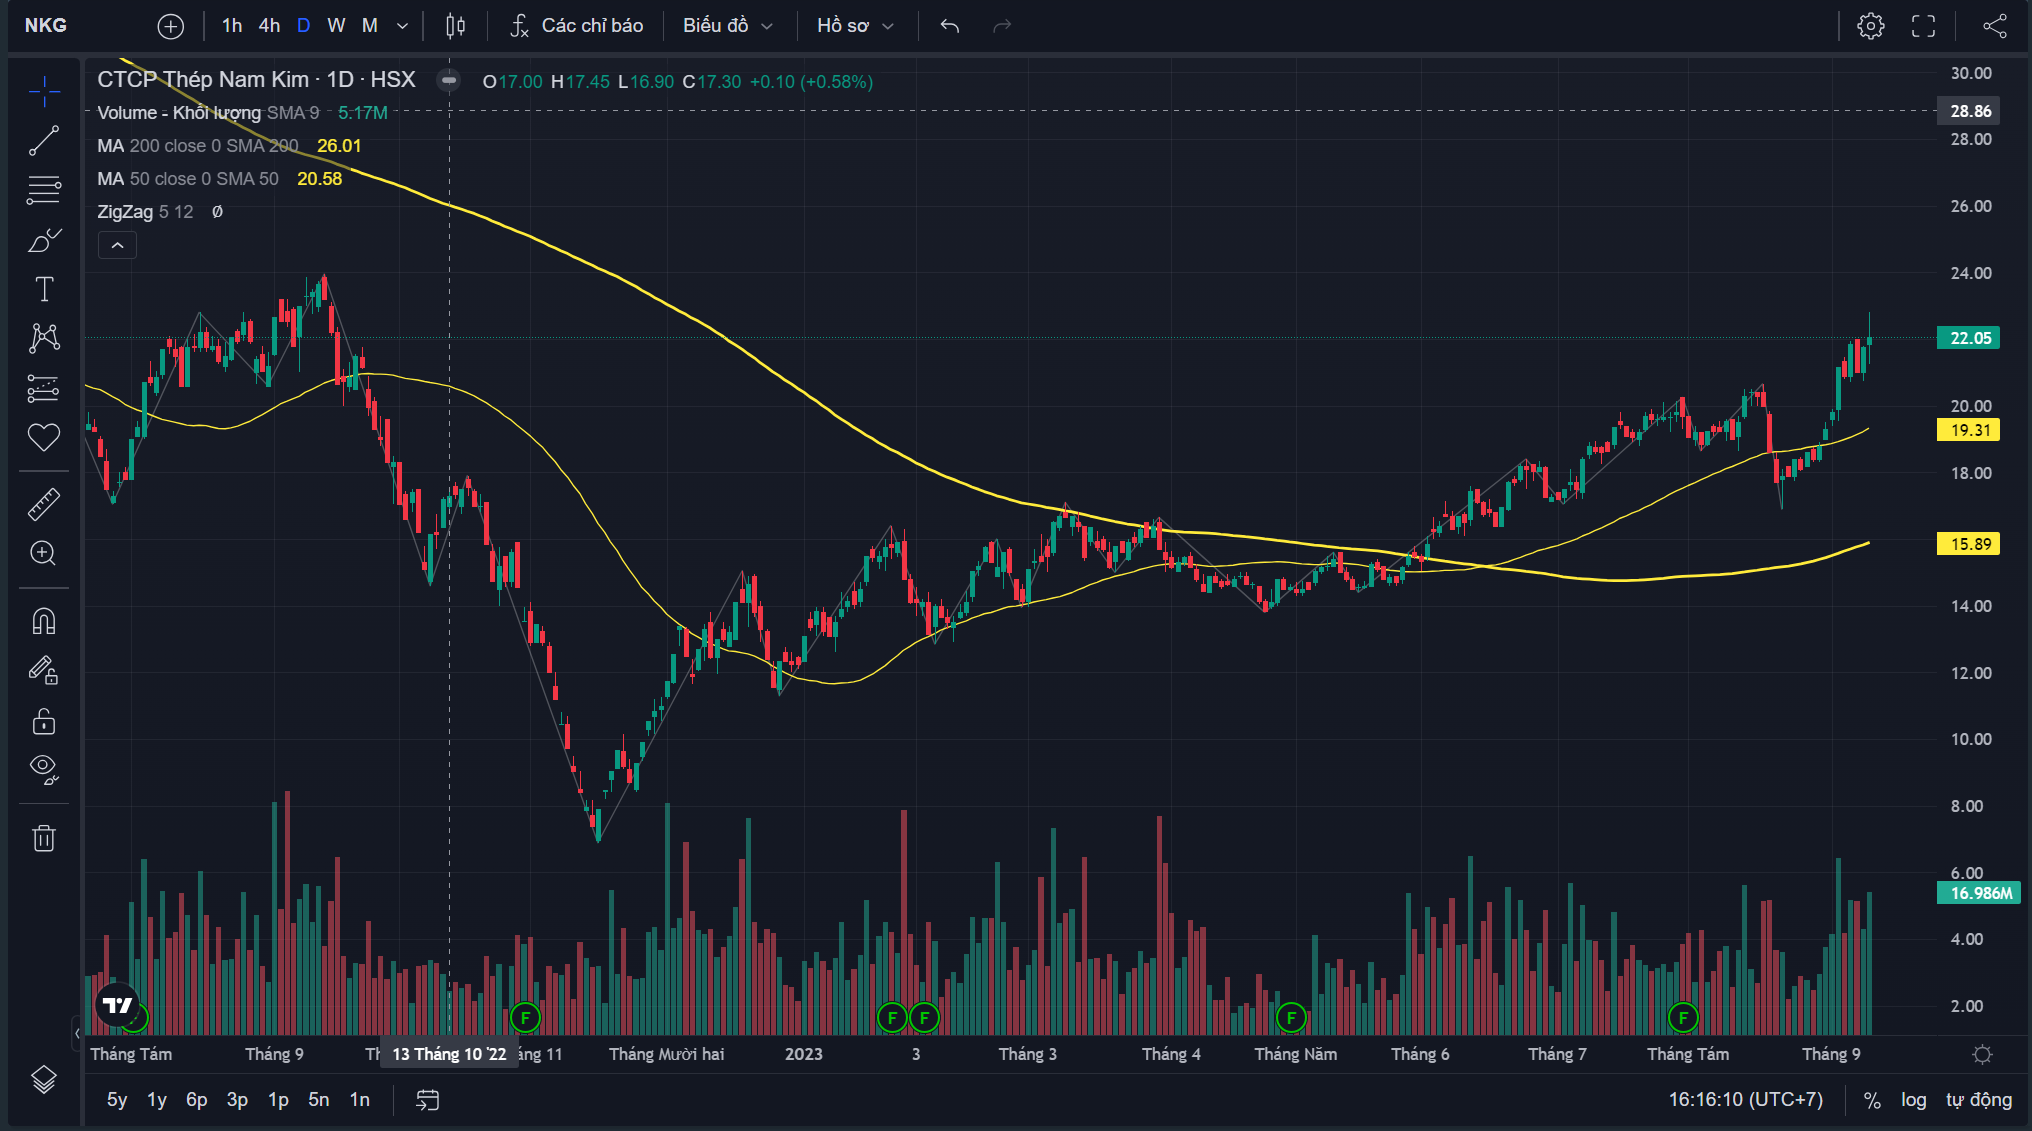The image size is (2032, 1131).
Task: Choose the text annotation tool
Action: point(44,289)
